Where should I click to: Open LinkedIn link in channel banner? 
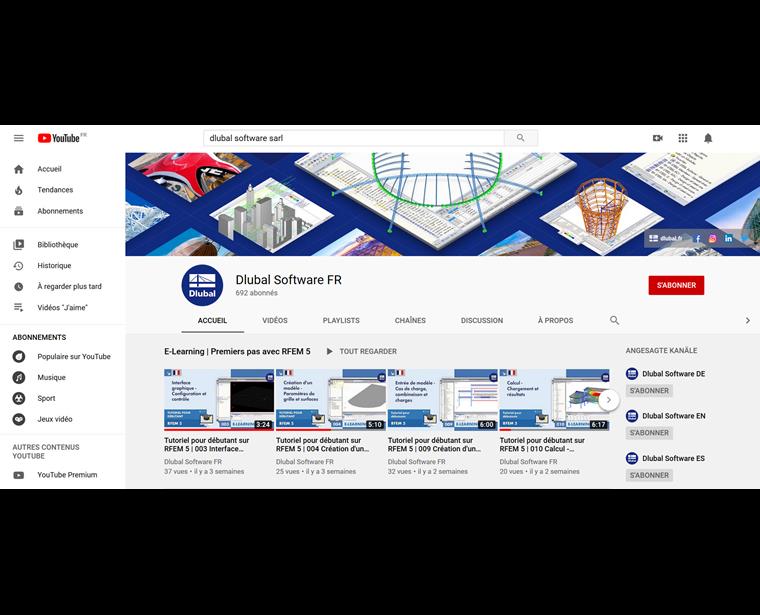coord(728,238)
